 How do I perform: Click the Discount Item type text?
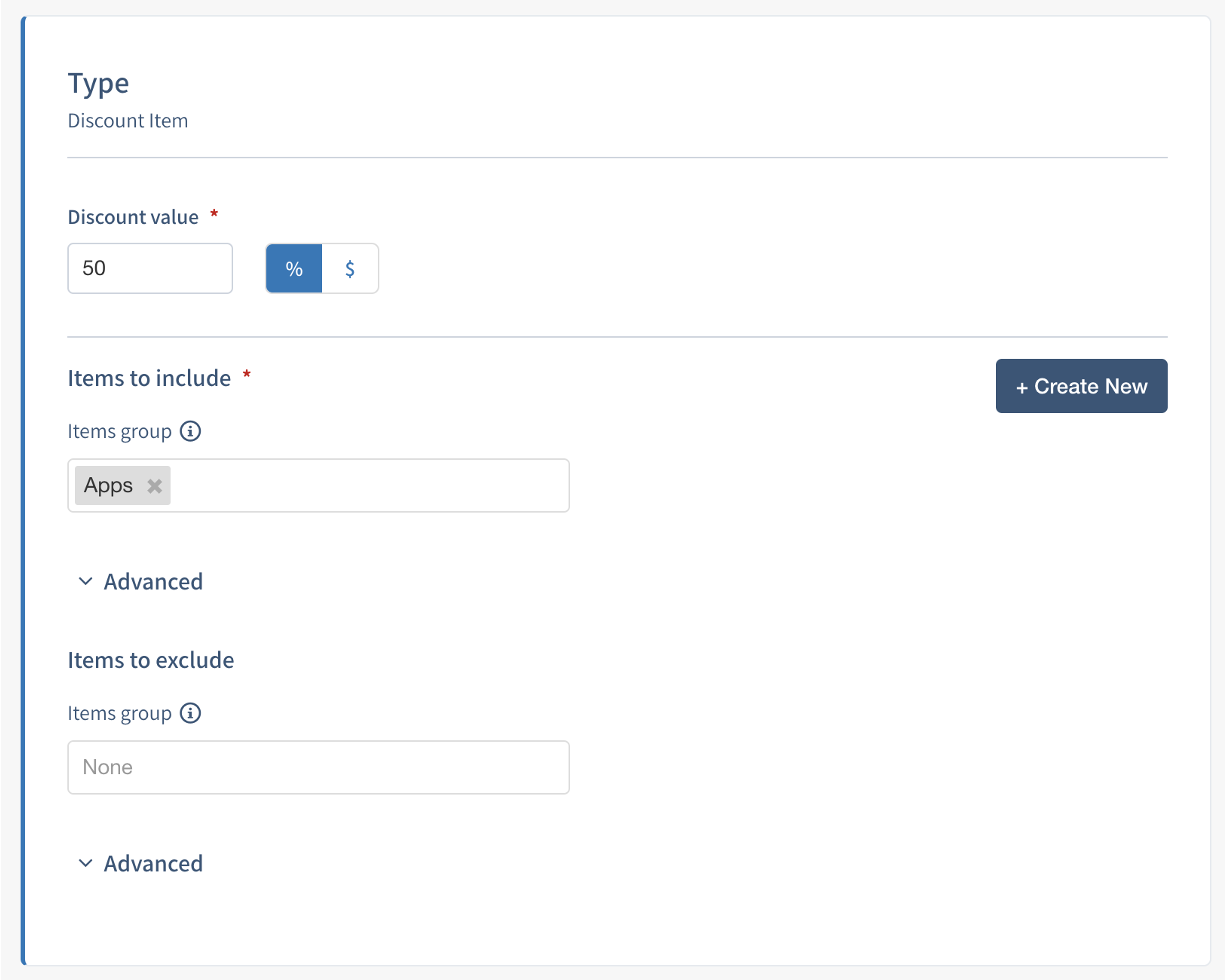(128, 121)
